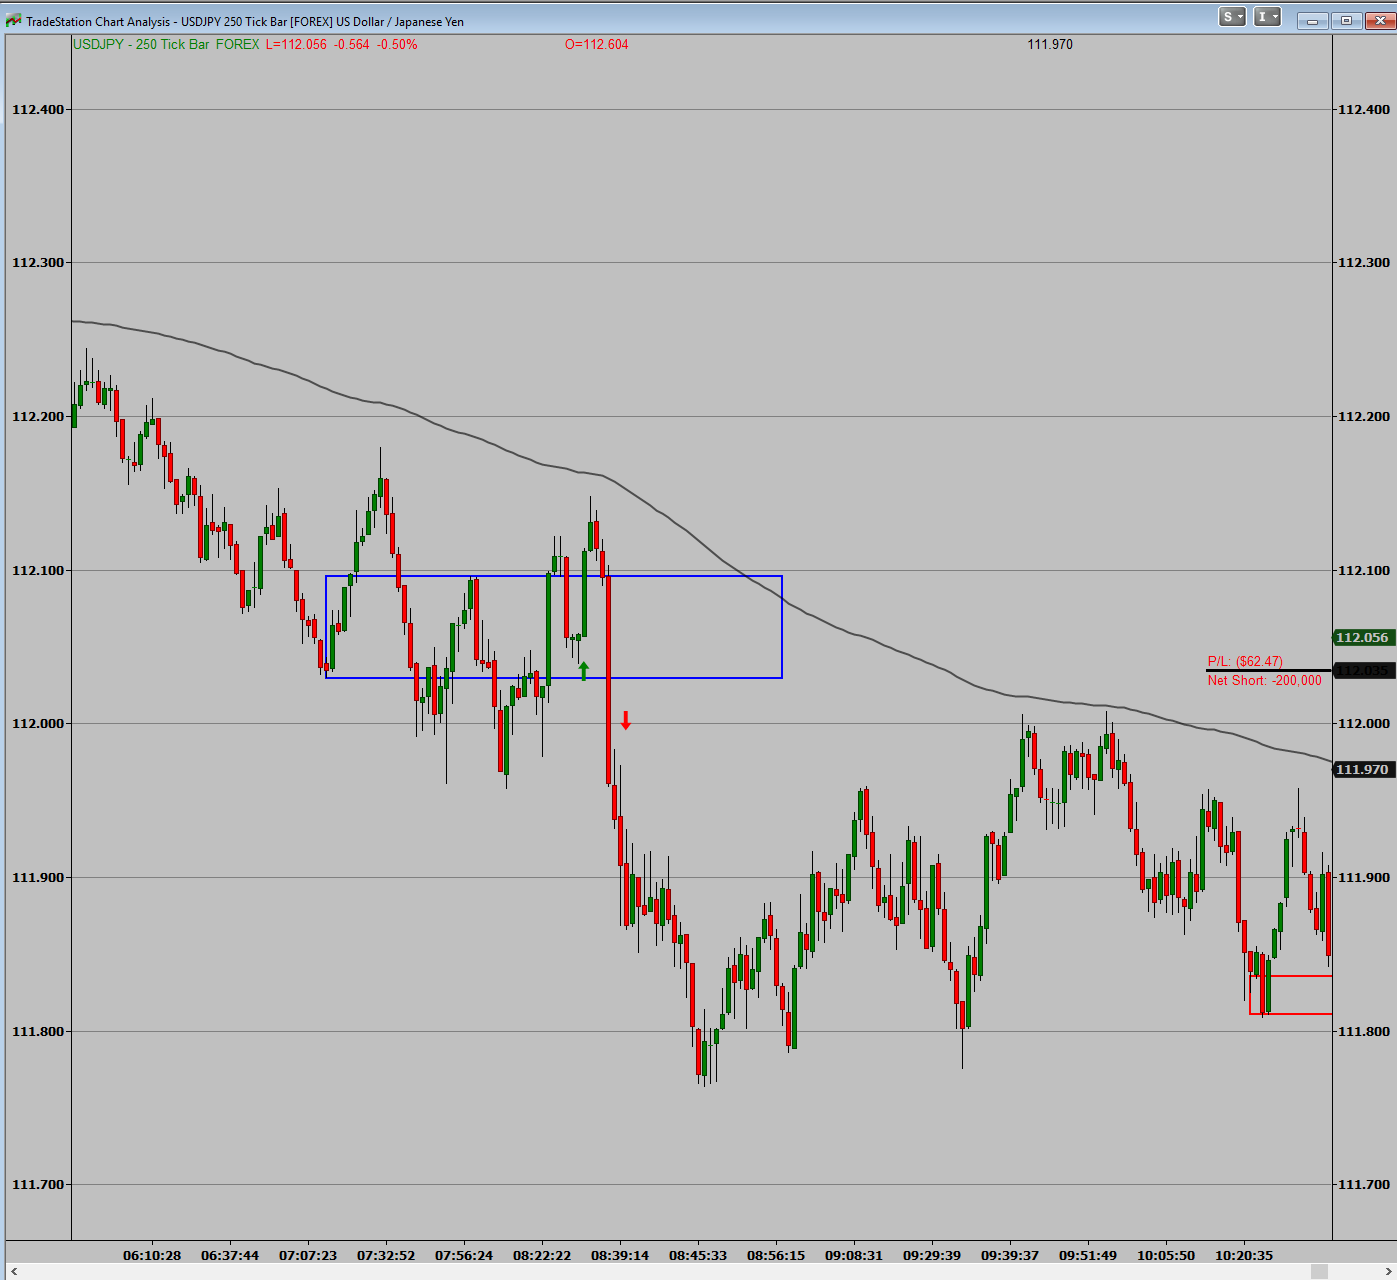Image resolution: width=1397 pixels, height=1280 pixels.
Task: Click the USDJPY - 250 Tick Bar FOREX label
Action: point(166,45)
